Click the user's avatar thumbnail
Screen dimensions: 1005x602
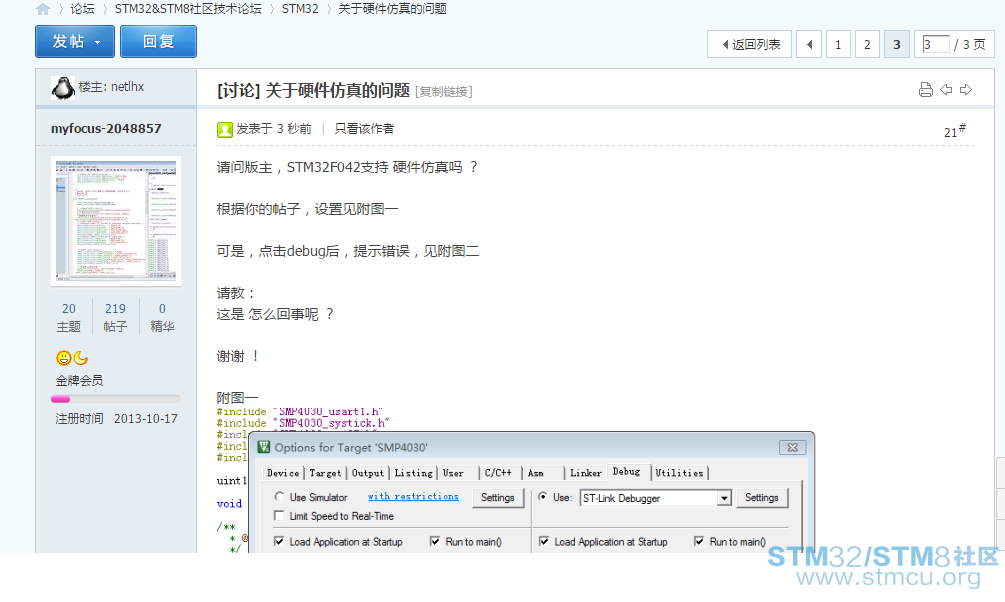pos(116,221)
